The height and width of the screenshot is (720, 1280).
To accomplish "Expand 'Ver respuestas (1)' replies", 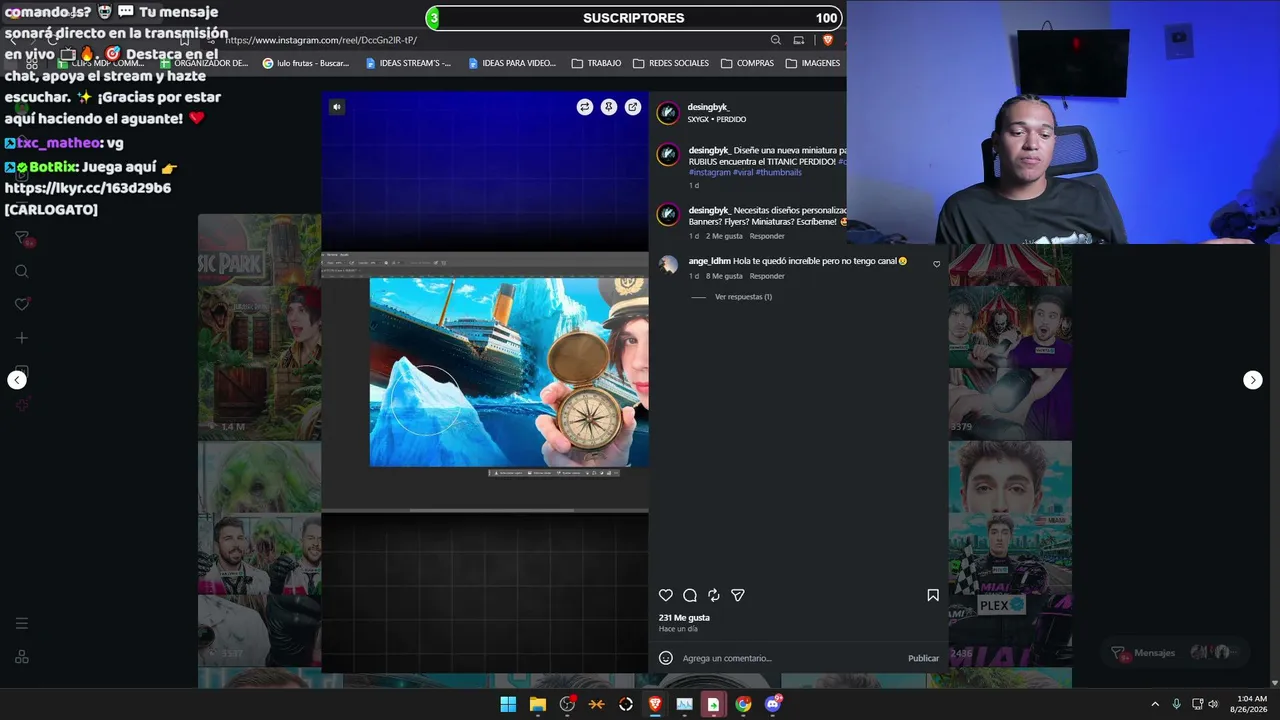I will coord(743,297).
